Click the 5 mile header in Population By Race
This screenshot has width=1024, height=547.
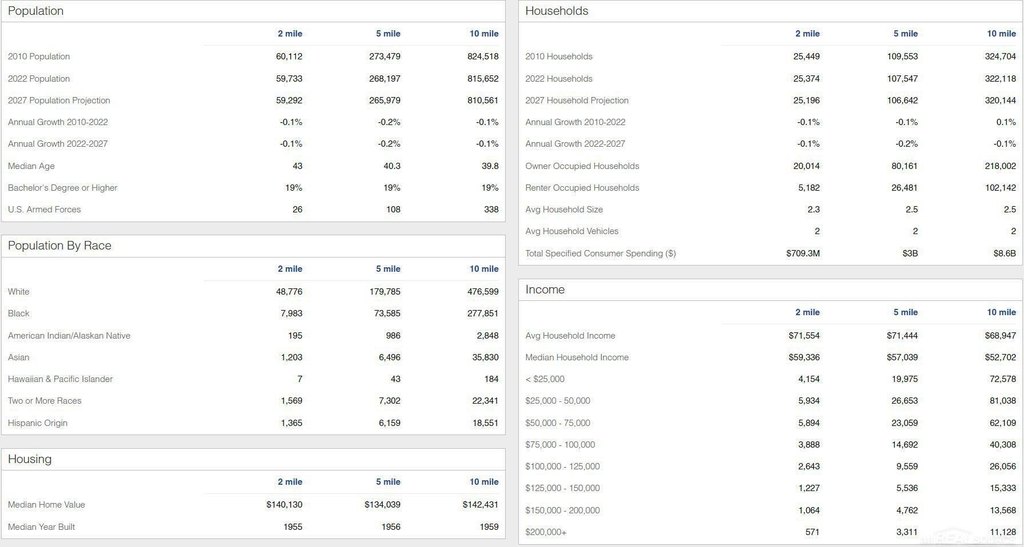[x=388, y=268]
